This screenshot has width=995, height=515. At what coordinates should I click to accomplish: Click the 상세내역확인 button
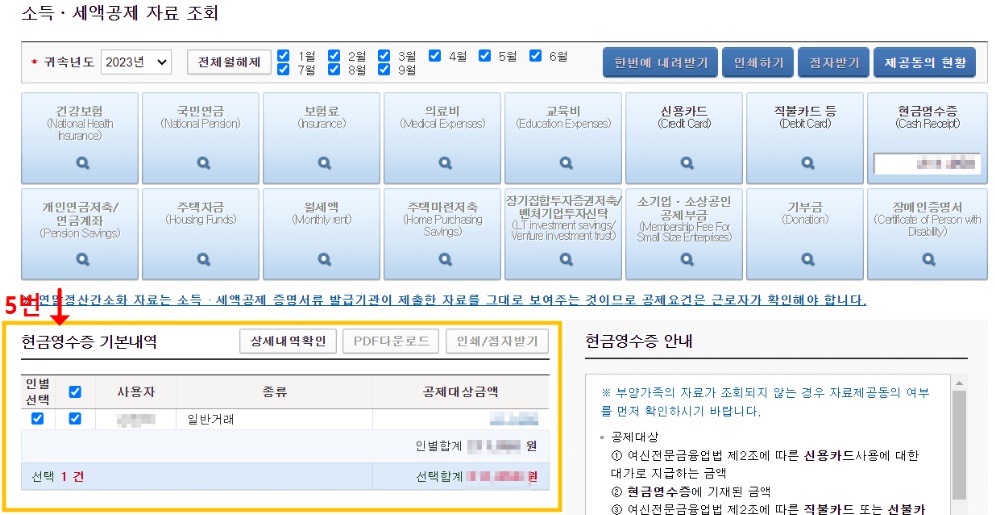tap(288, 341)
